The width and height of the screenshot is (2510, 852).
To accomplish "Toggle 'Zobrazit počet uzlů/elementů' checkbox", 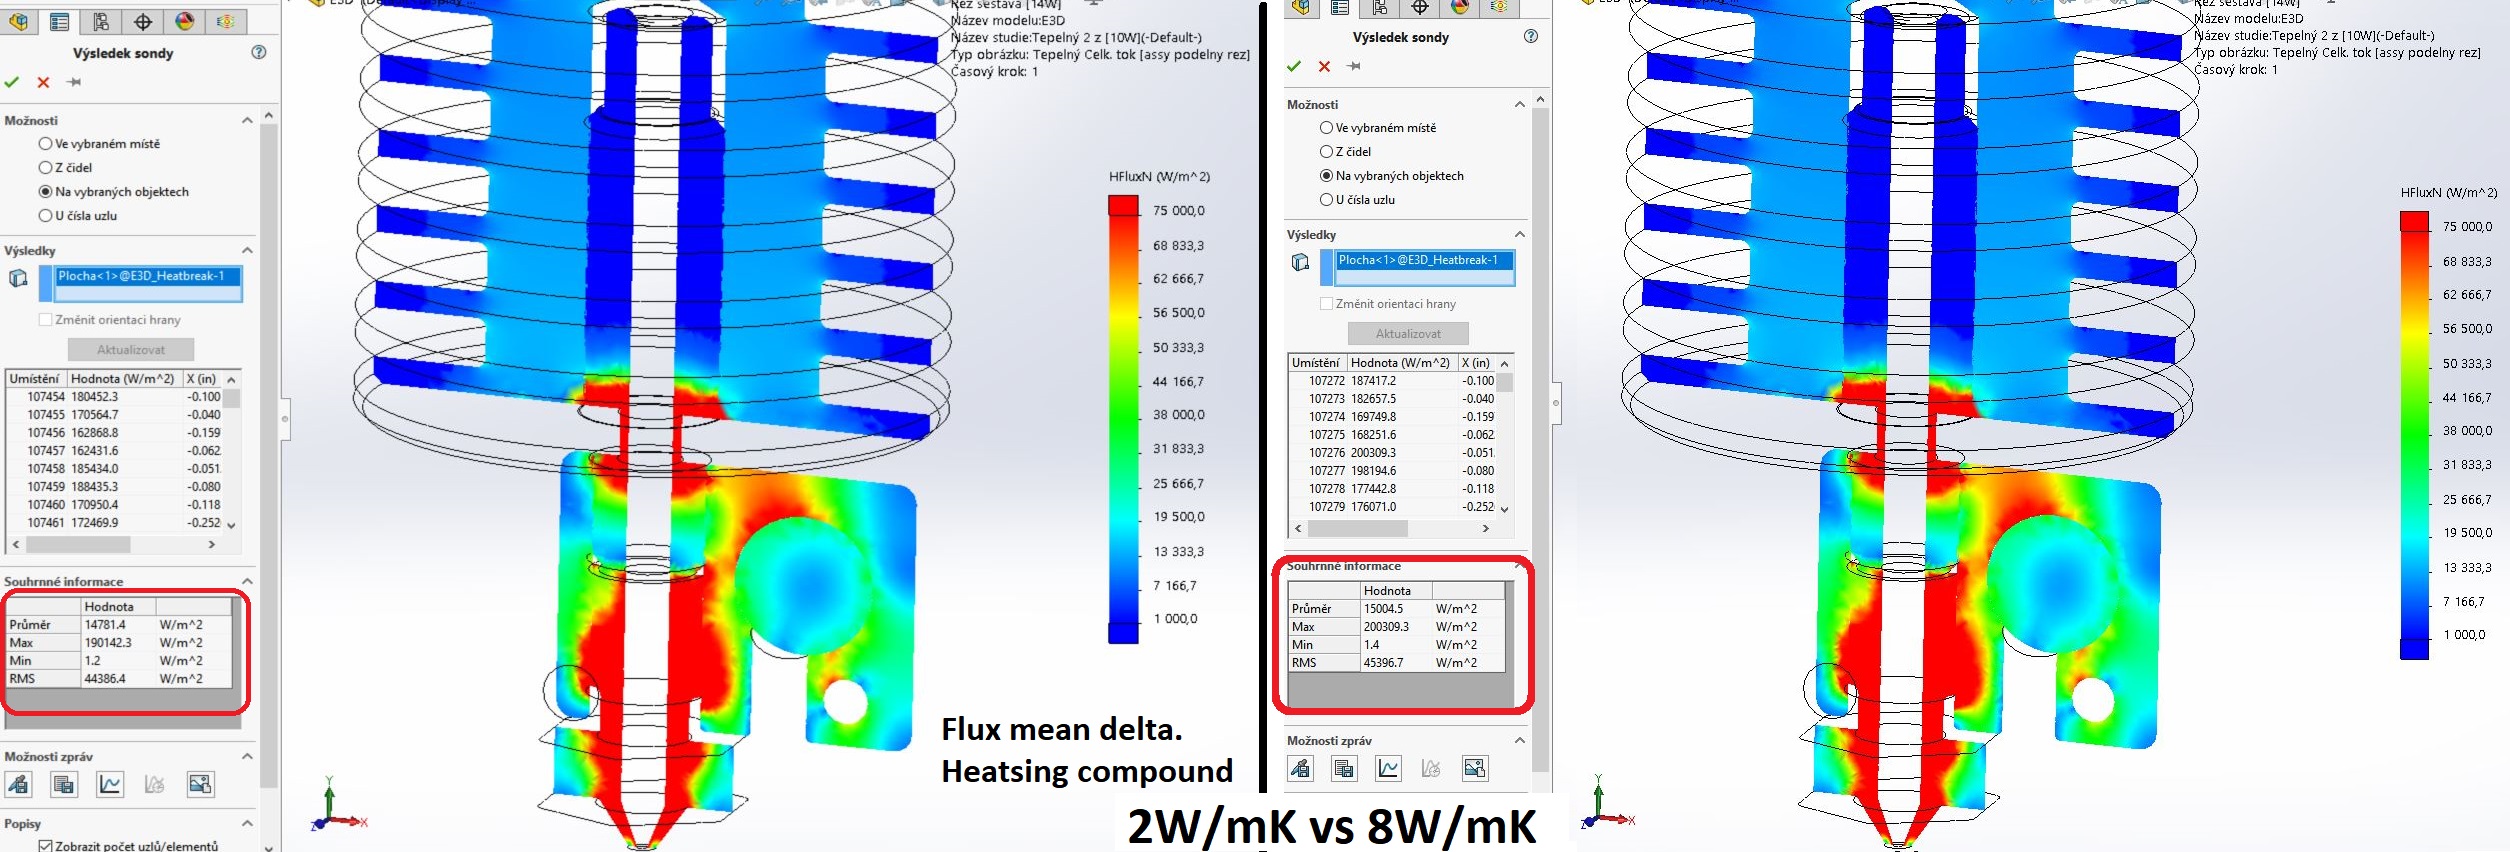I will pyautogui.click(x=45, y=845).
